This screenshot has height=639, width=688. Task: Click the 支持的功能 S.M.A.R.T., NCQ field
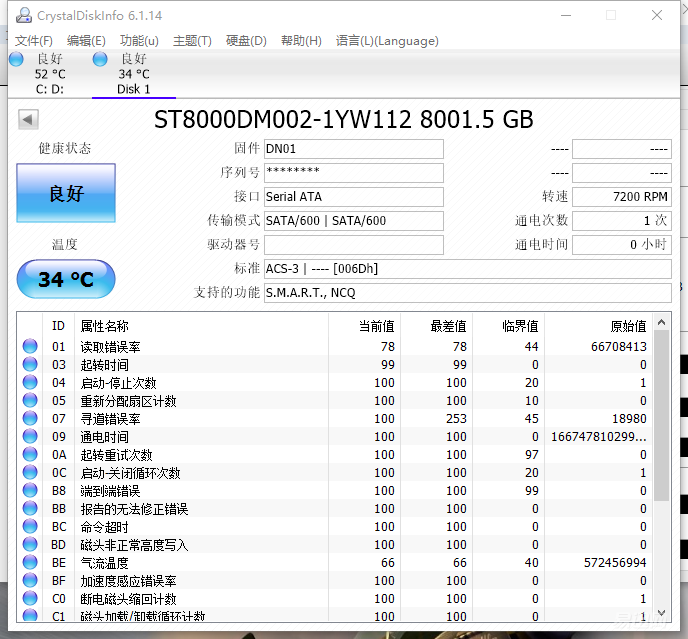468,293
